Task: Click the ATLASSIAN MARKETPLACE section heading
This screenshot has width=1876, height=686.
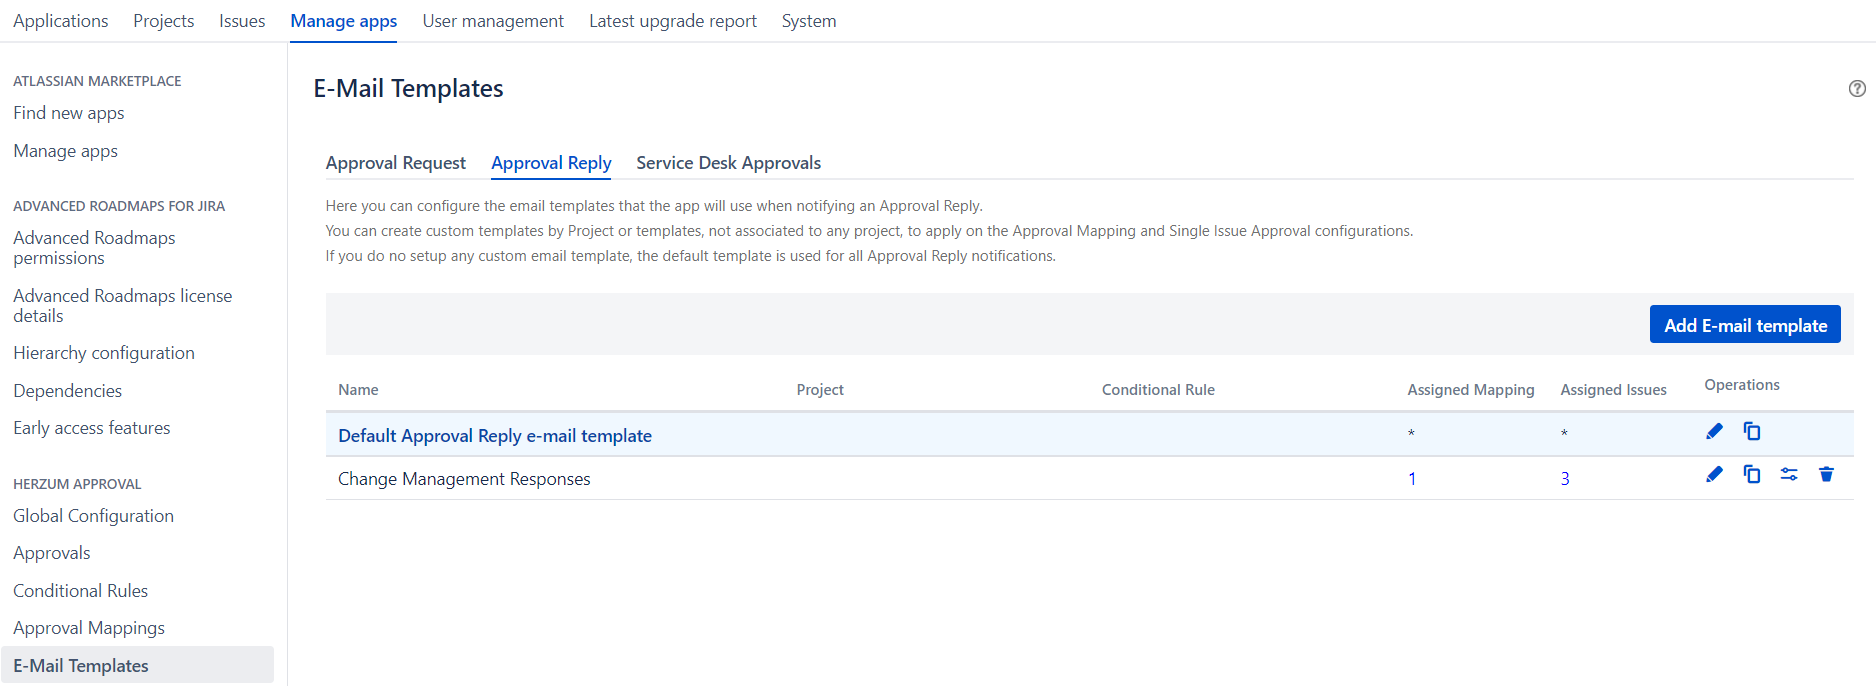Action: tap(97, 81)
